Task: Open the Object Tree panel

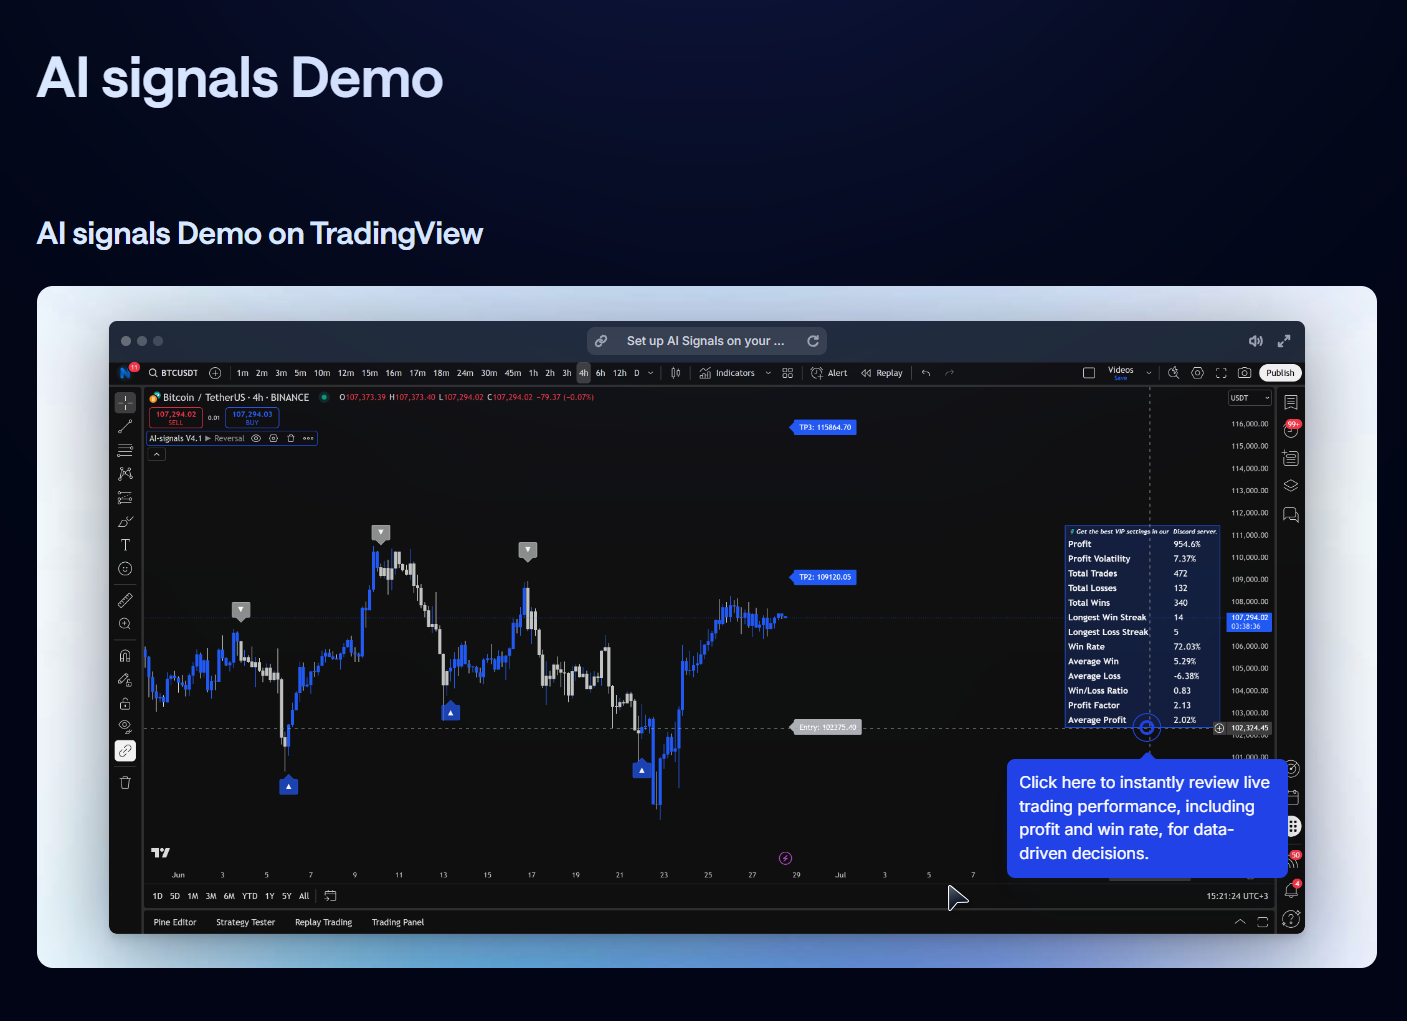Action: [x=1290, y=485]
